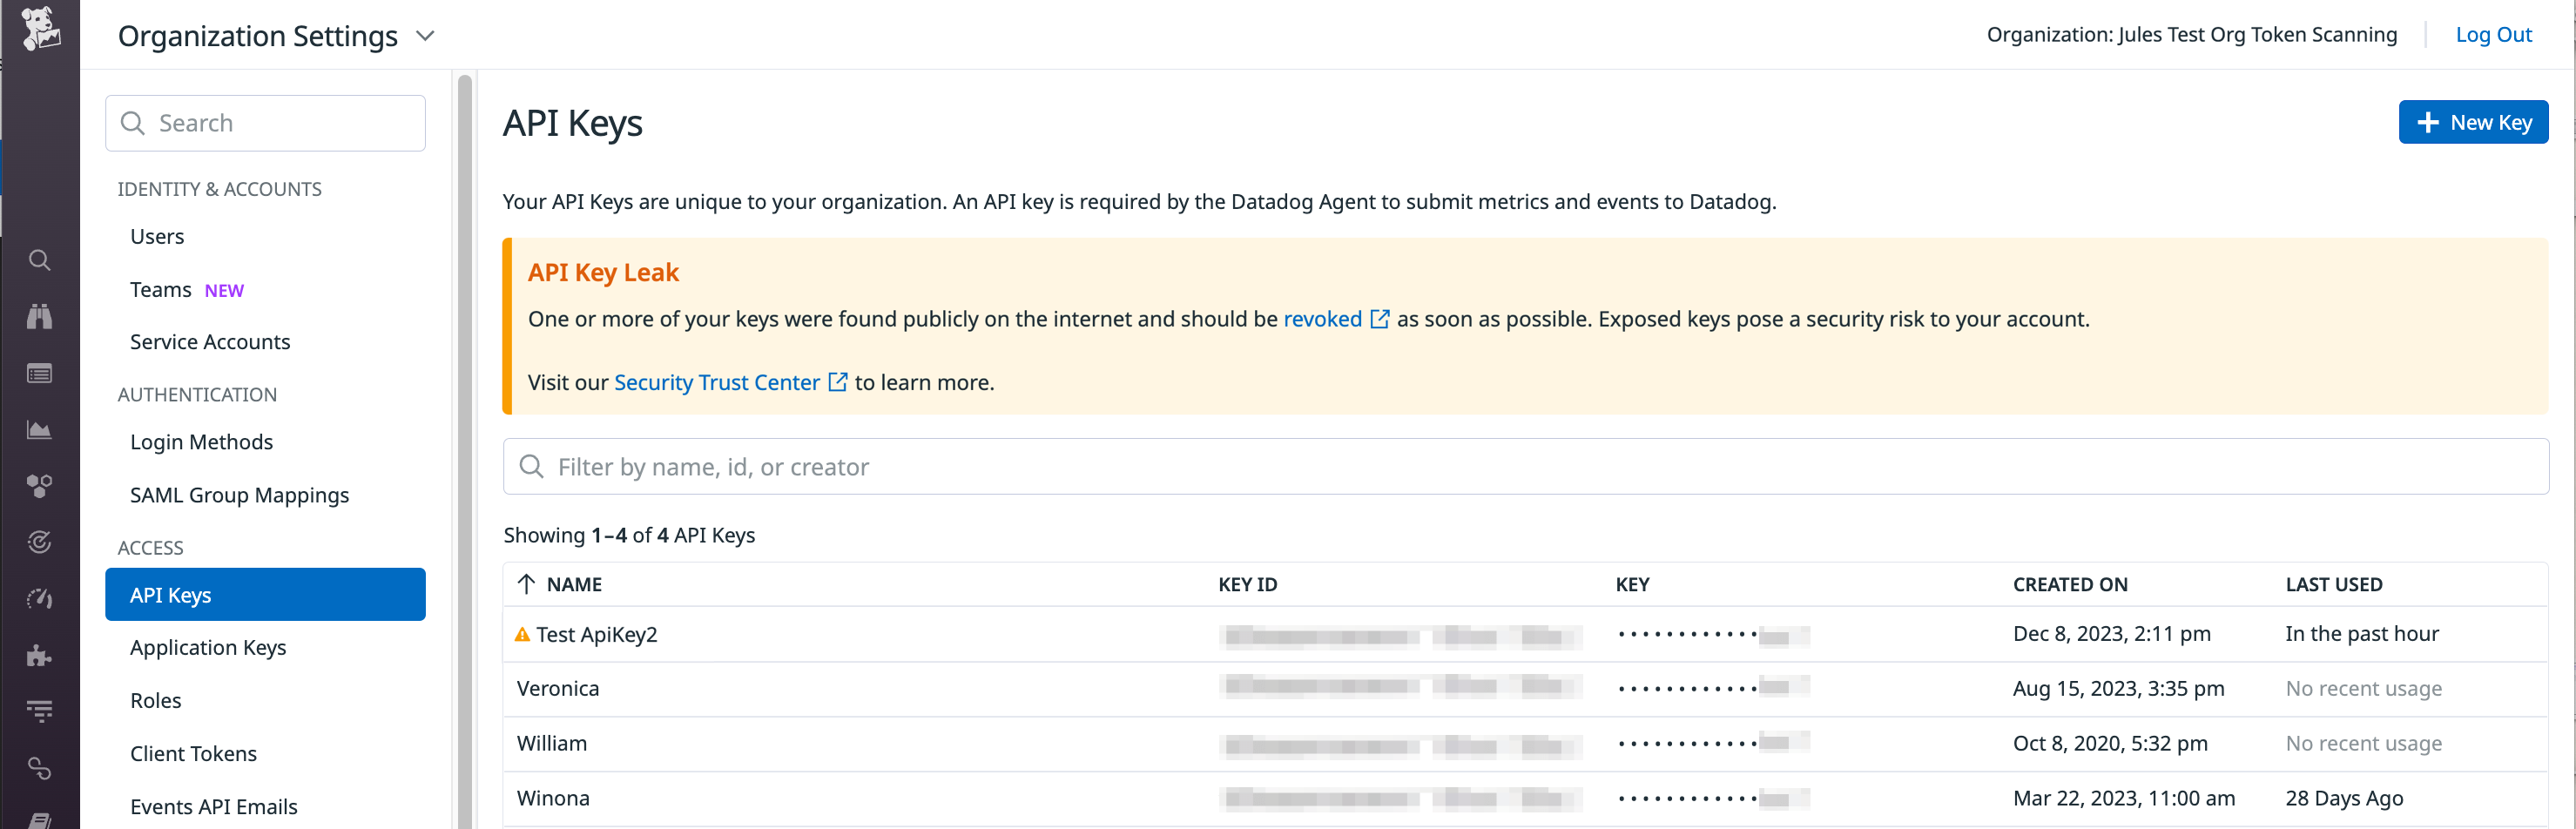Click the Metrics graph icon

pyautogui.click(x=40, y=429)
